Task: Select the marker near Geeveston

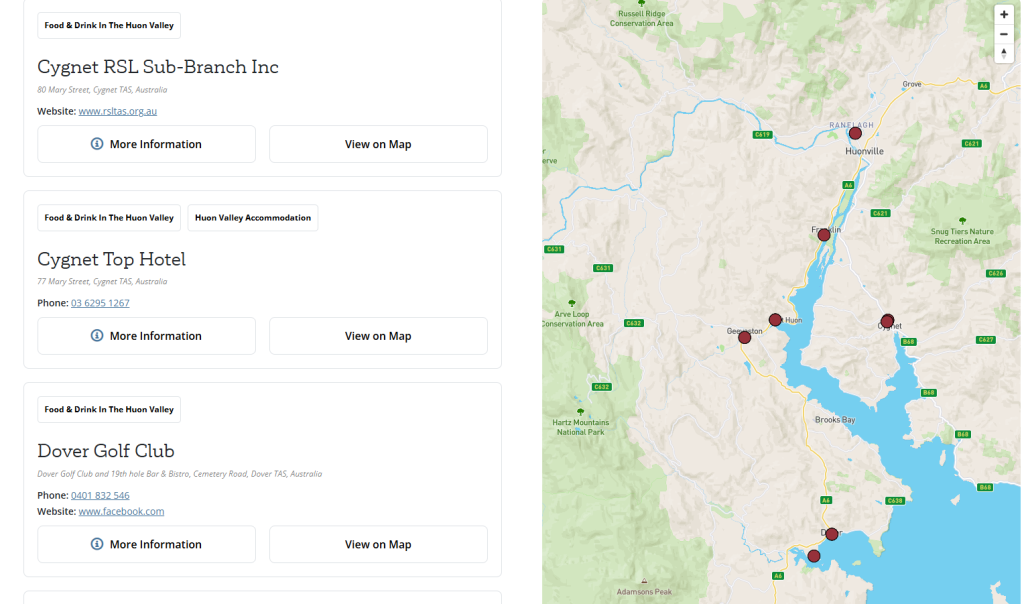Action: (x=744, y=337)
